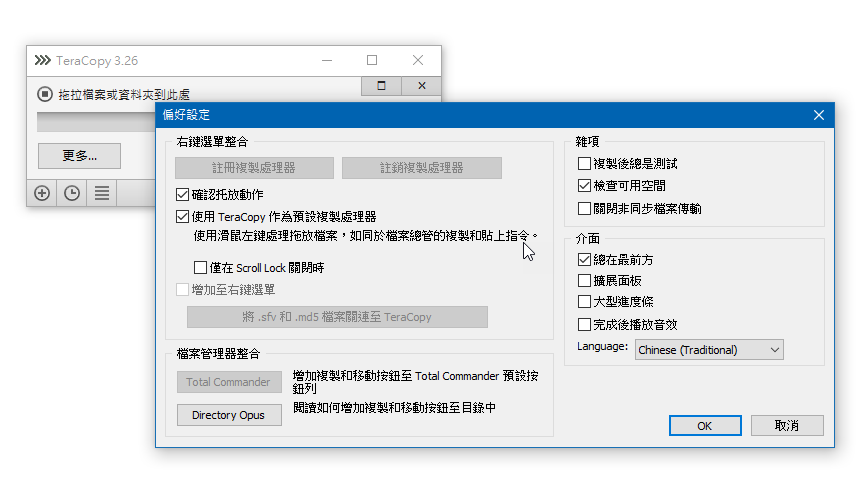The image size is (859, 478).
Task: Click the stop circle icon beside drop text
Action: tap(44, 94)
